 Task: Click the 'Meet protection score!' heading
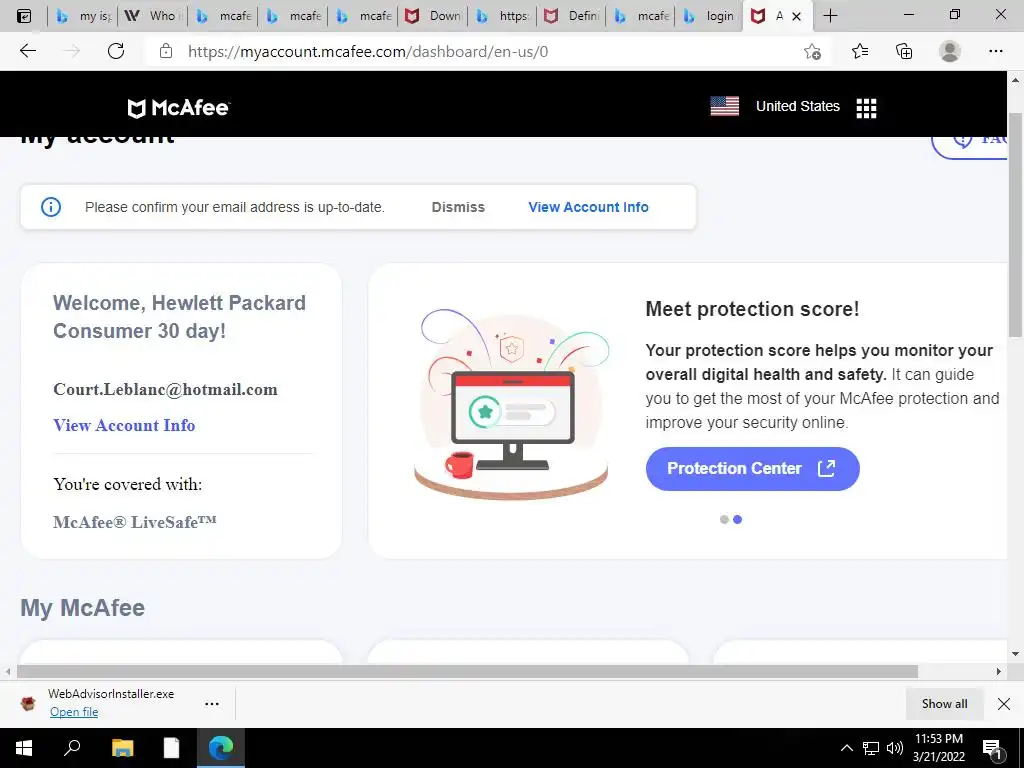(752, 309)
